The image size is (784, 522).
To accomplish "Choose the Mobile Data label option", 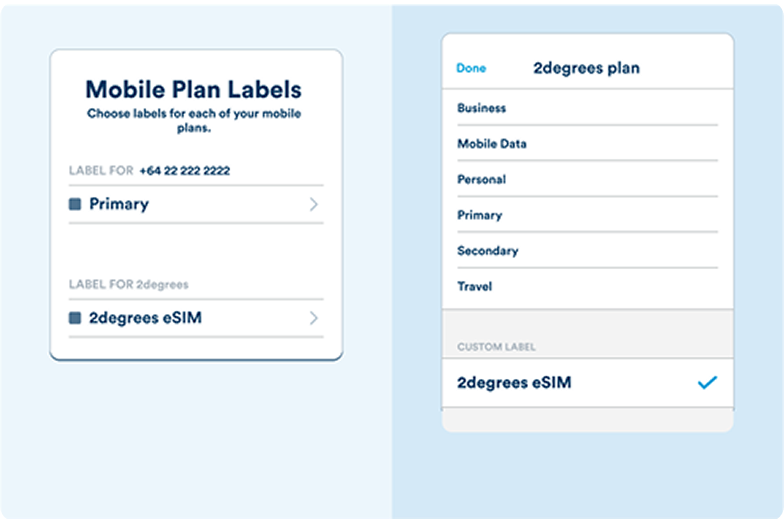I will (x=492, y=144).
